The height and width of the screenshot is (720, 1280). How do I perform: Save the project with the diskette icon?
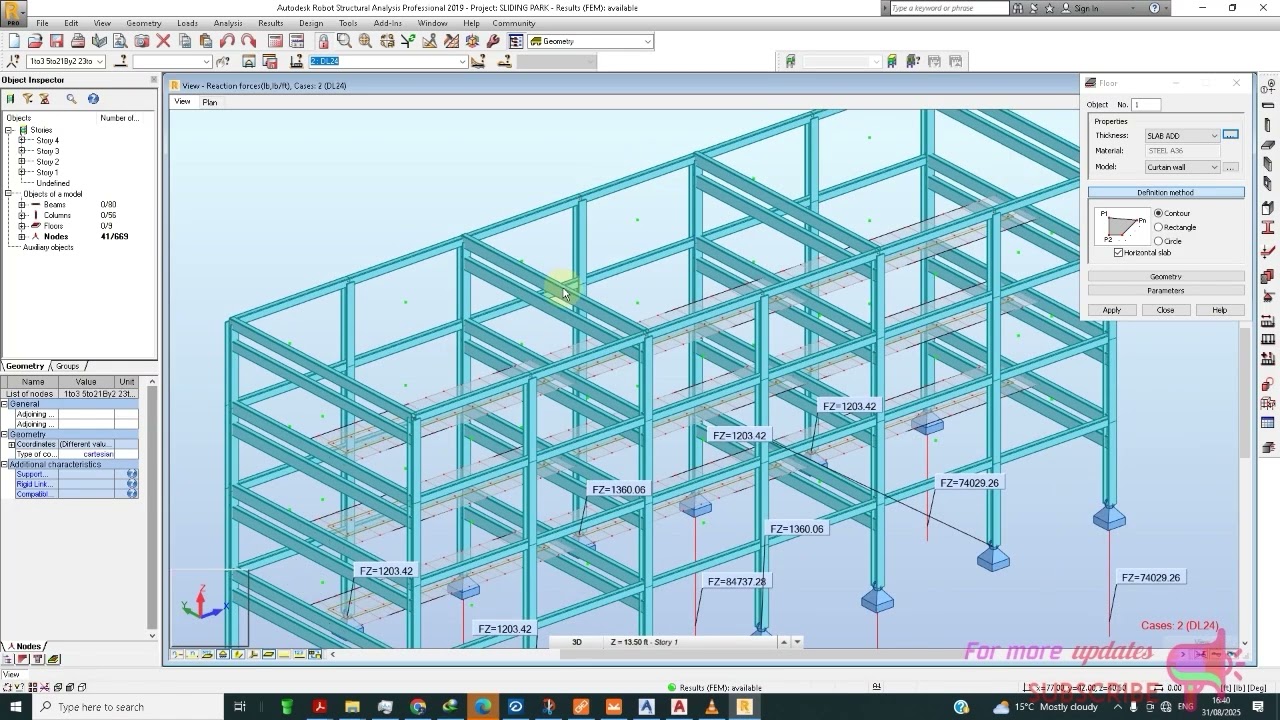click(x=56, y=41)
